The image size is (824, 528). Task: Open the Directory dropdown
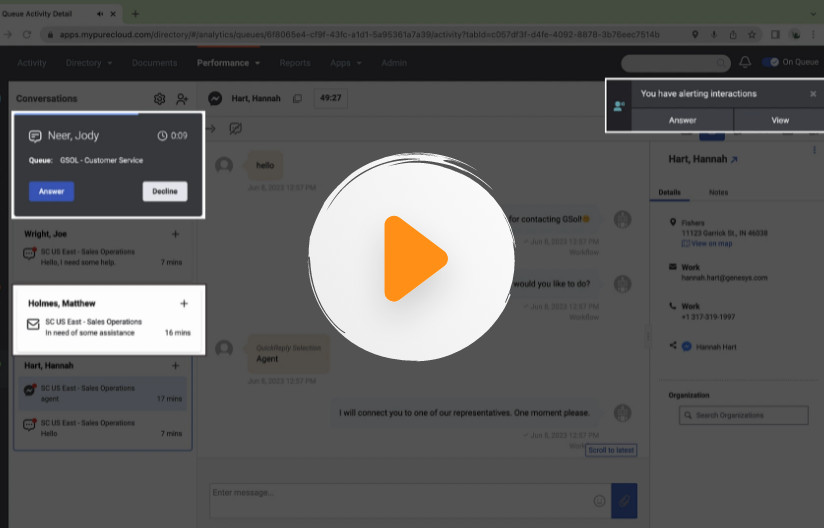click(x=89, y=63)
